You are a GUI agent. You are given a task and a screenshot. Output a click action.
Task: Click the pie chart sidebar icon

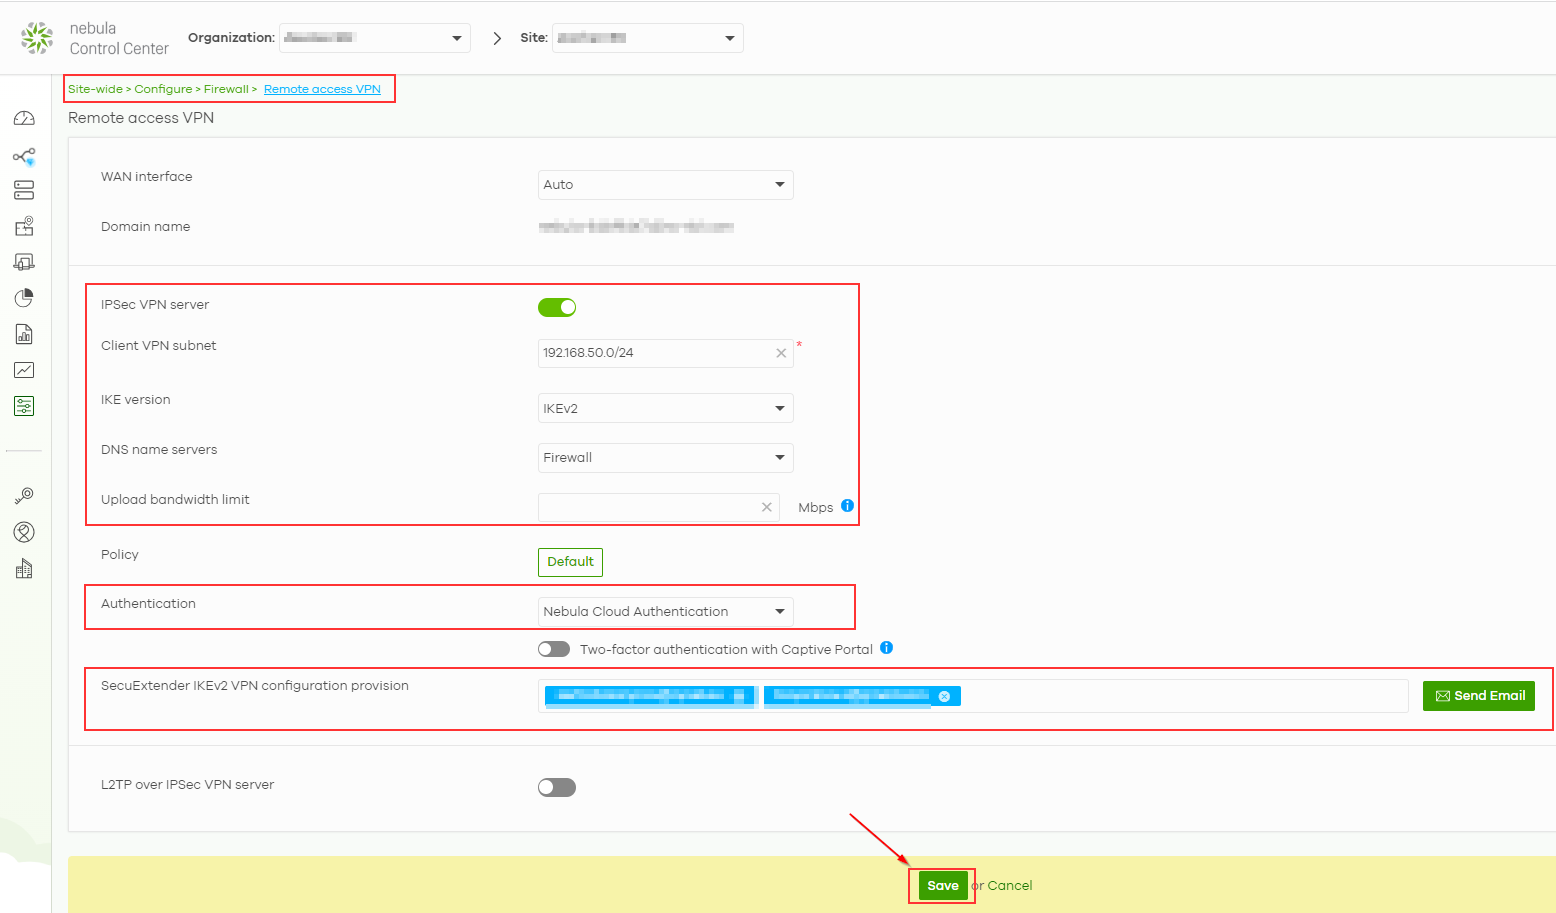point(24,298)
